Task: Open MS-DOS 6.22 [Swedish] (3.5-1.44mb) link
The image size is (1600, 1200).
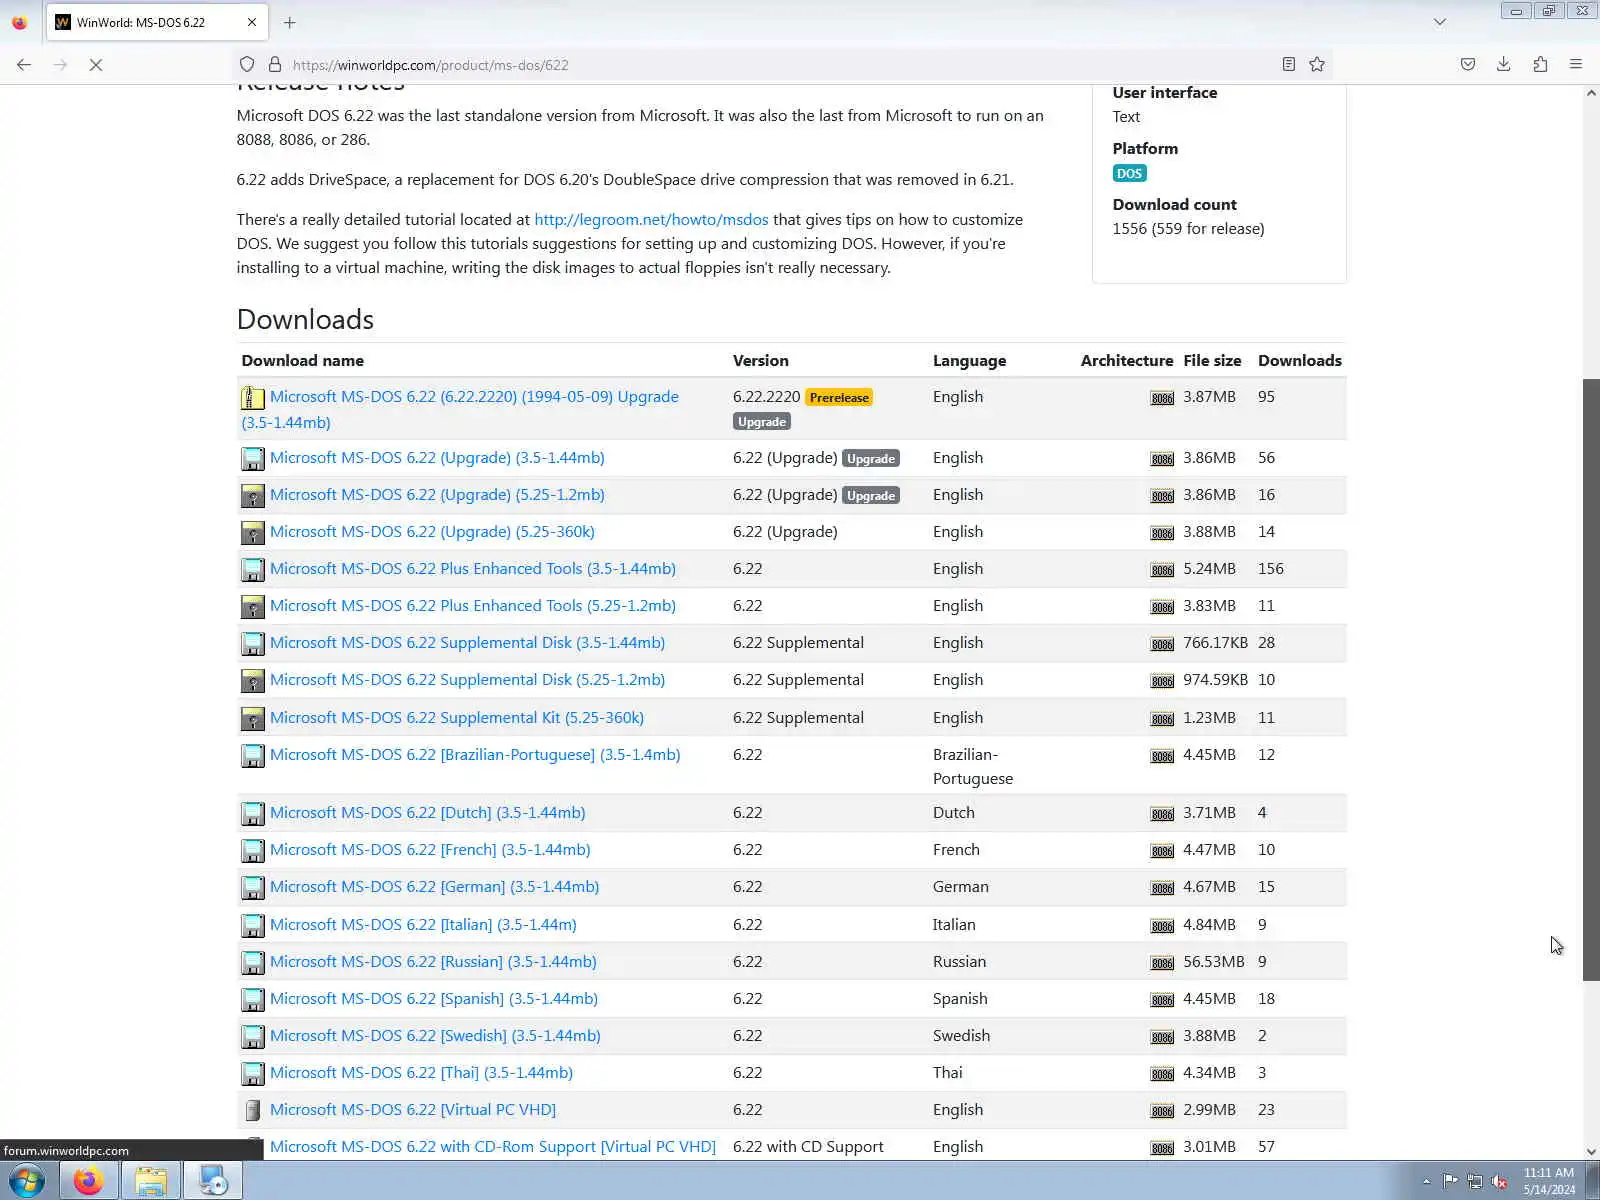Action: tap(435, 1035)
